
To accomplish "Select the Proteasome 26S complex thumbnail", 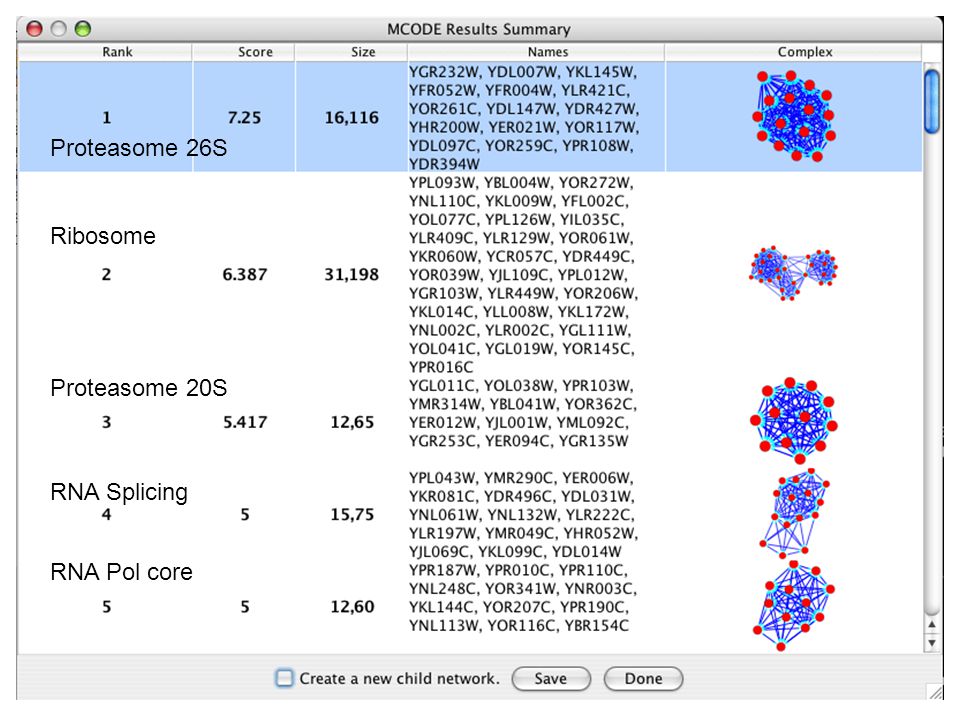I will tap(794, 116).
